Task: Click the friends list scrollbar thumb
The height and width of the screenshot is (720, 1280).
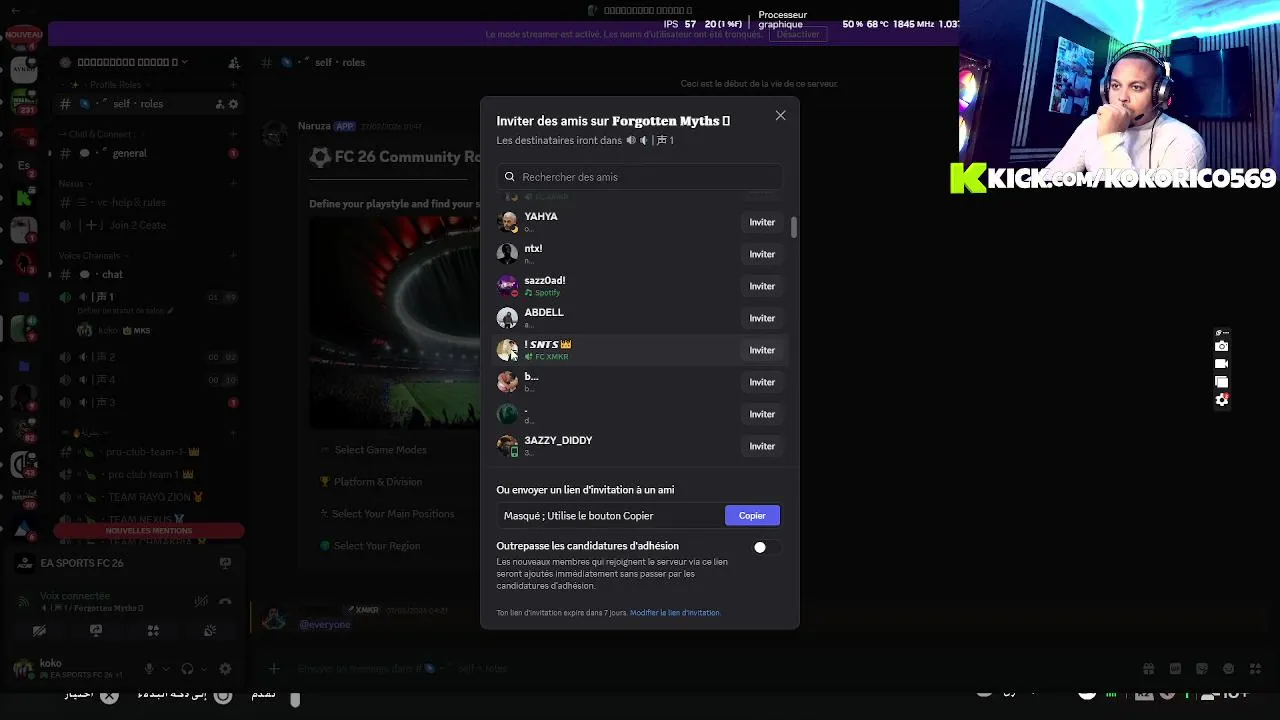Action: [x=794, y=227]
